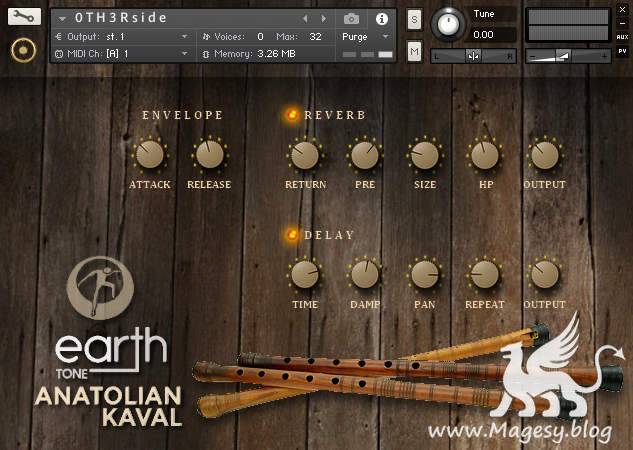The height and width of the screenshot is (450, 633).
Task: Click the Memory chip icon
Action: (x=206, y=54)
